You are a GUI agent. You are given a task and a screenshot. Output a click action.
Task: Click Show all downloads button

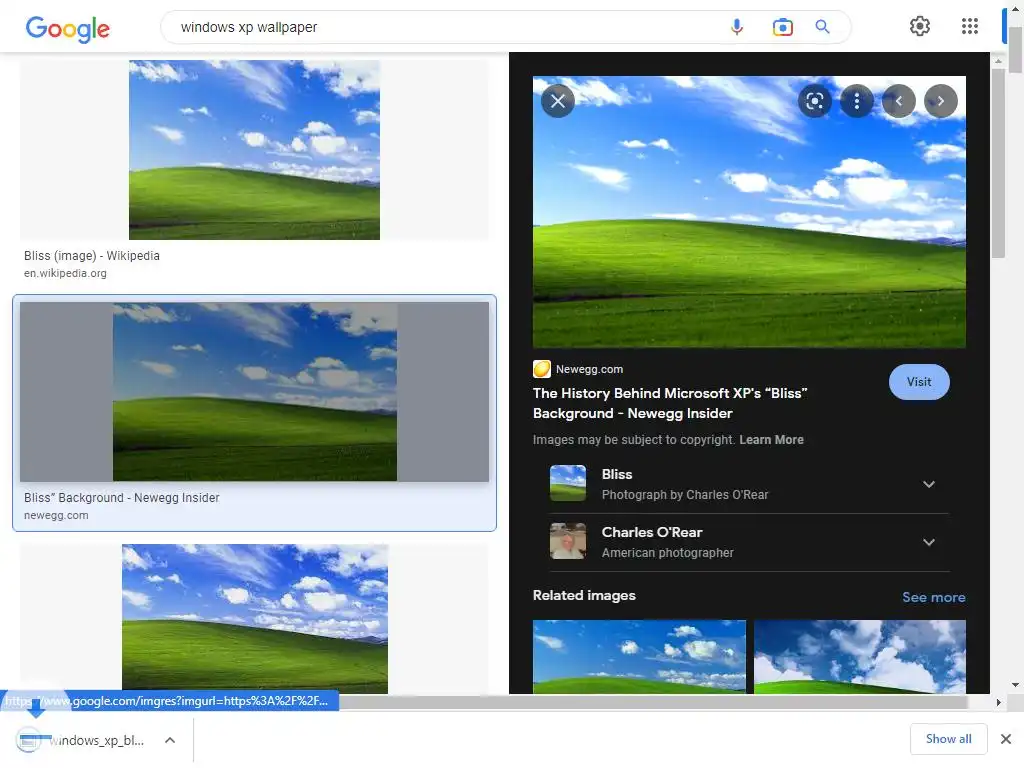coord(948,739)
